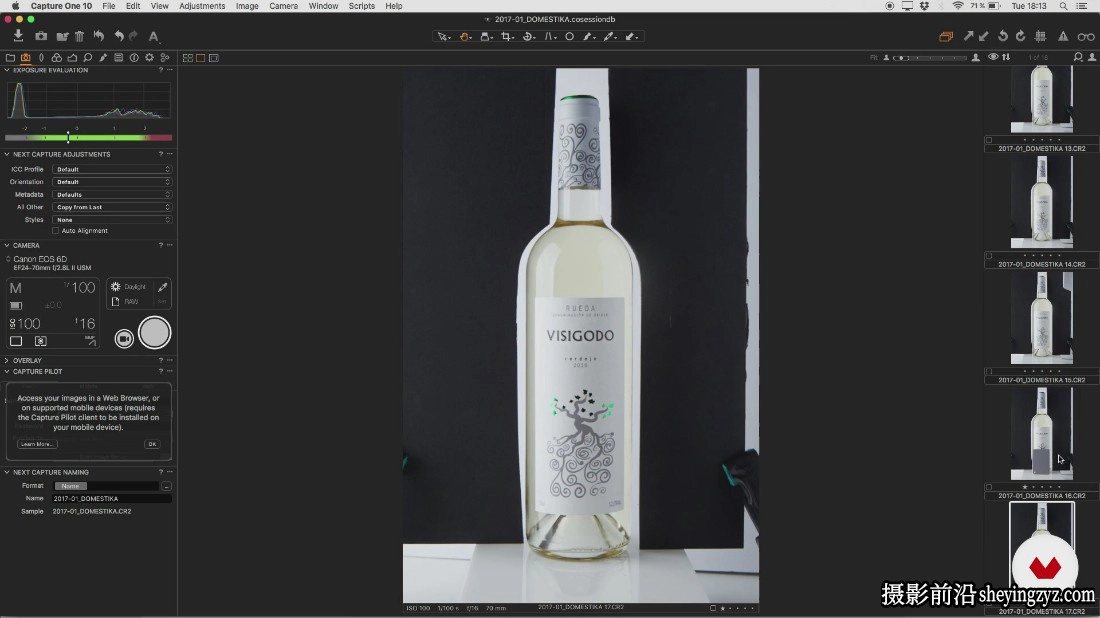Viewport: 1100px width, 618px height.
Task: Click the naming Format ellipsis button
Action: [166, 485]
